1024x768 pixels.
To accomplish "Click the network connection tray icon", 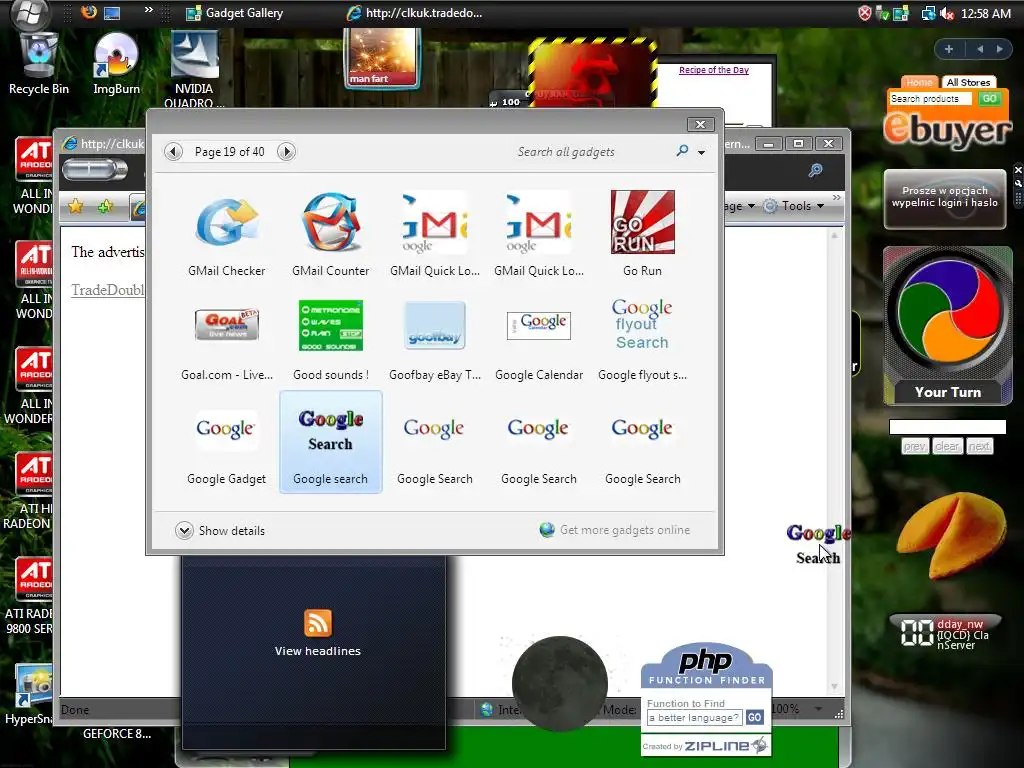I will click(927, 13).
